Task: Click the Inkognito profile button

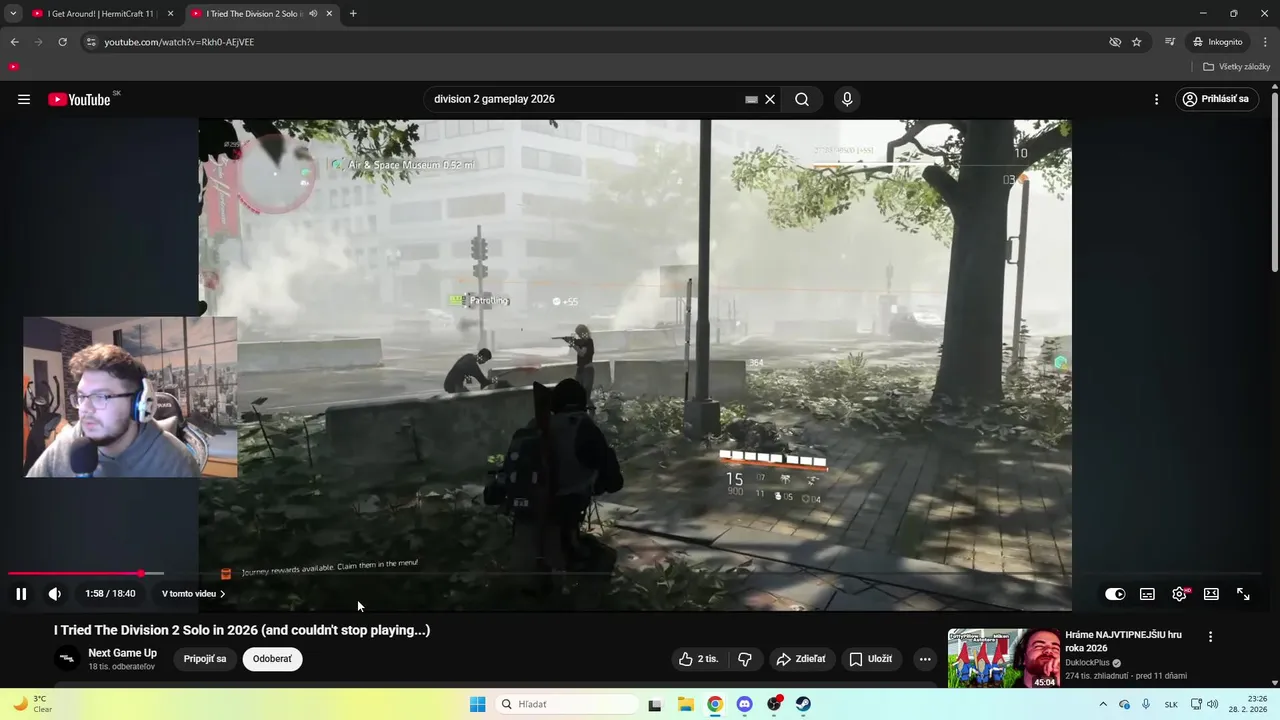Action: click(1218, 42)
